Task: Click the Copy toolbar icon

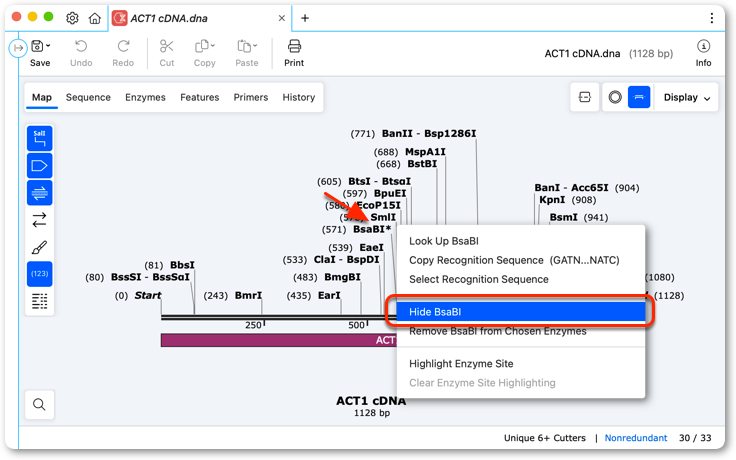Action: [201, 46]
